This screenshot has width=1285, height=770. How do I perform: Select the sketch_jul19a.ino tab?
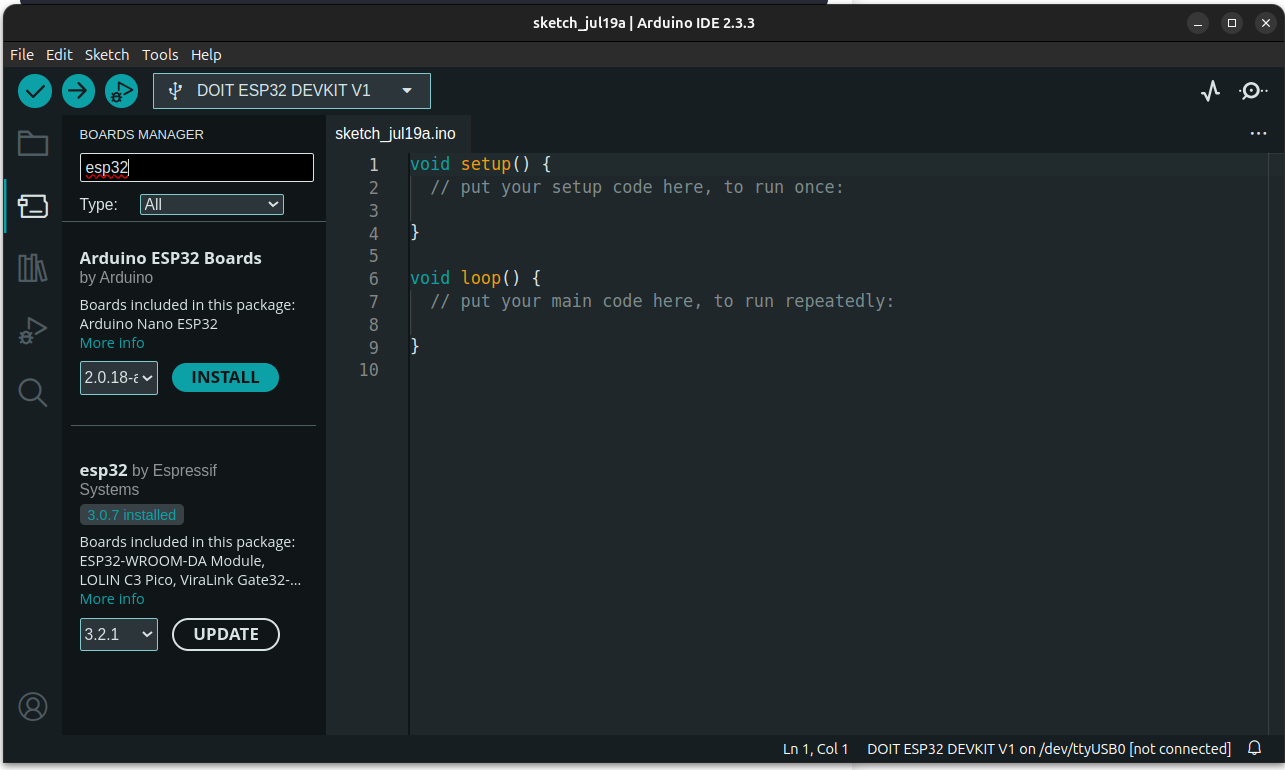pos(396,133)
